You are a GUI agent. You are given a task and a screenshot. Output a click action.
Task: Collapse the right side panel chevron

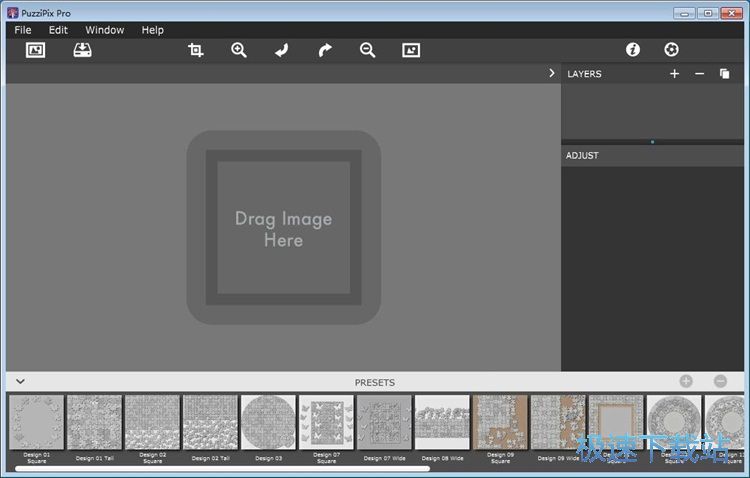(x=551, y=73)
